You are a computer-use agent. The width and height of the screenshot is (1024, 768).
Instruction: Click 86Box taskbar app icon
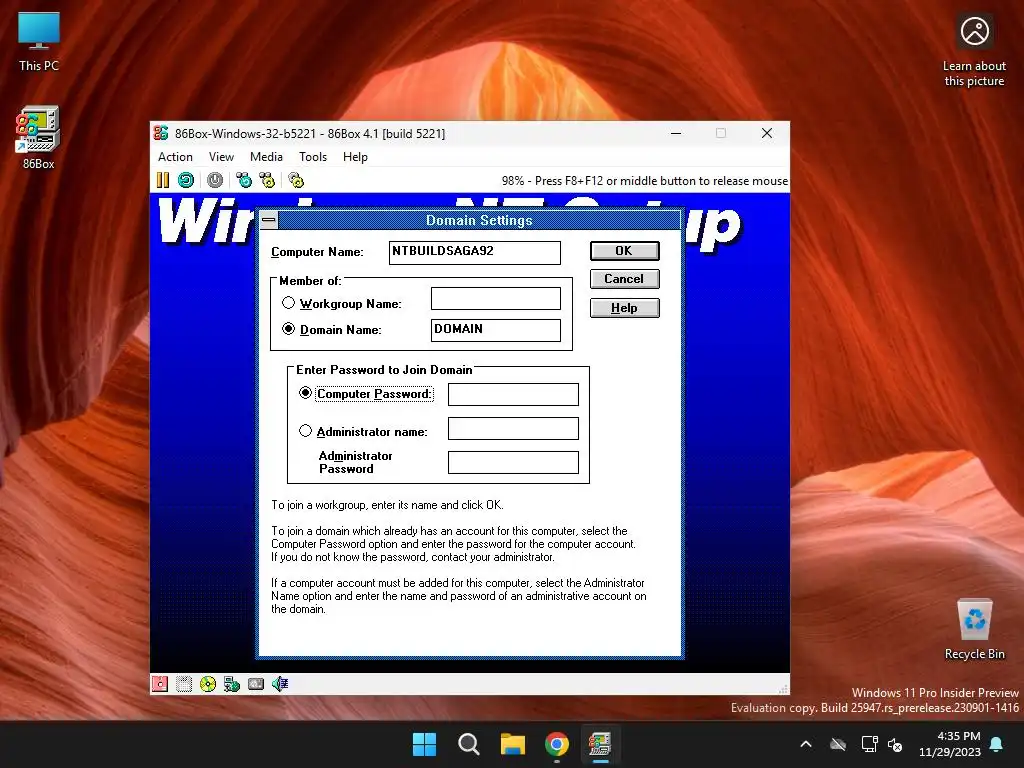600,744
